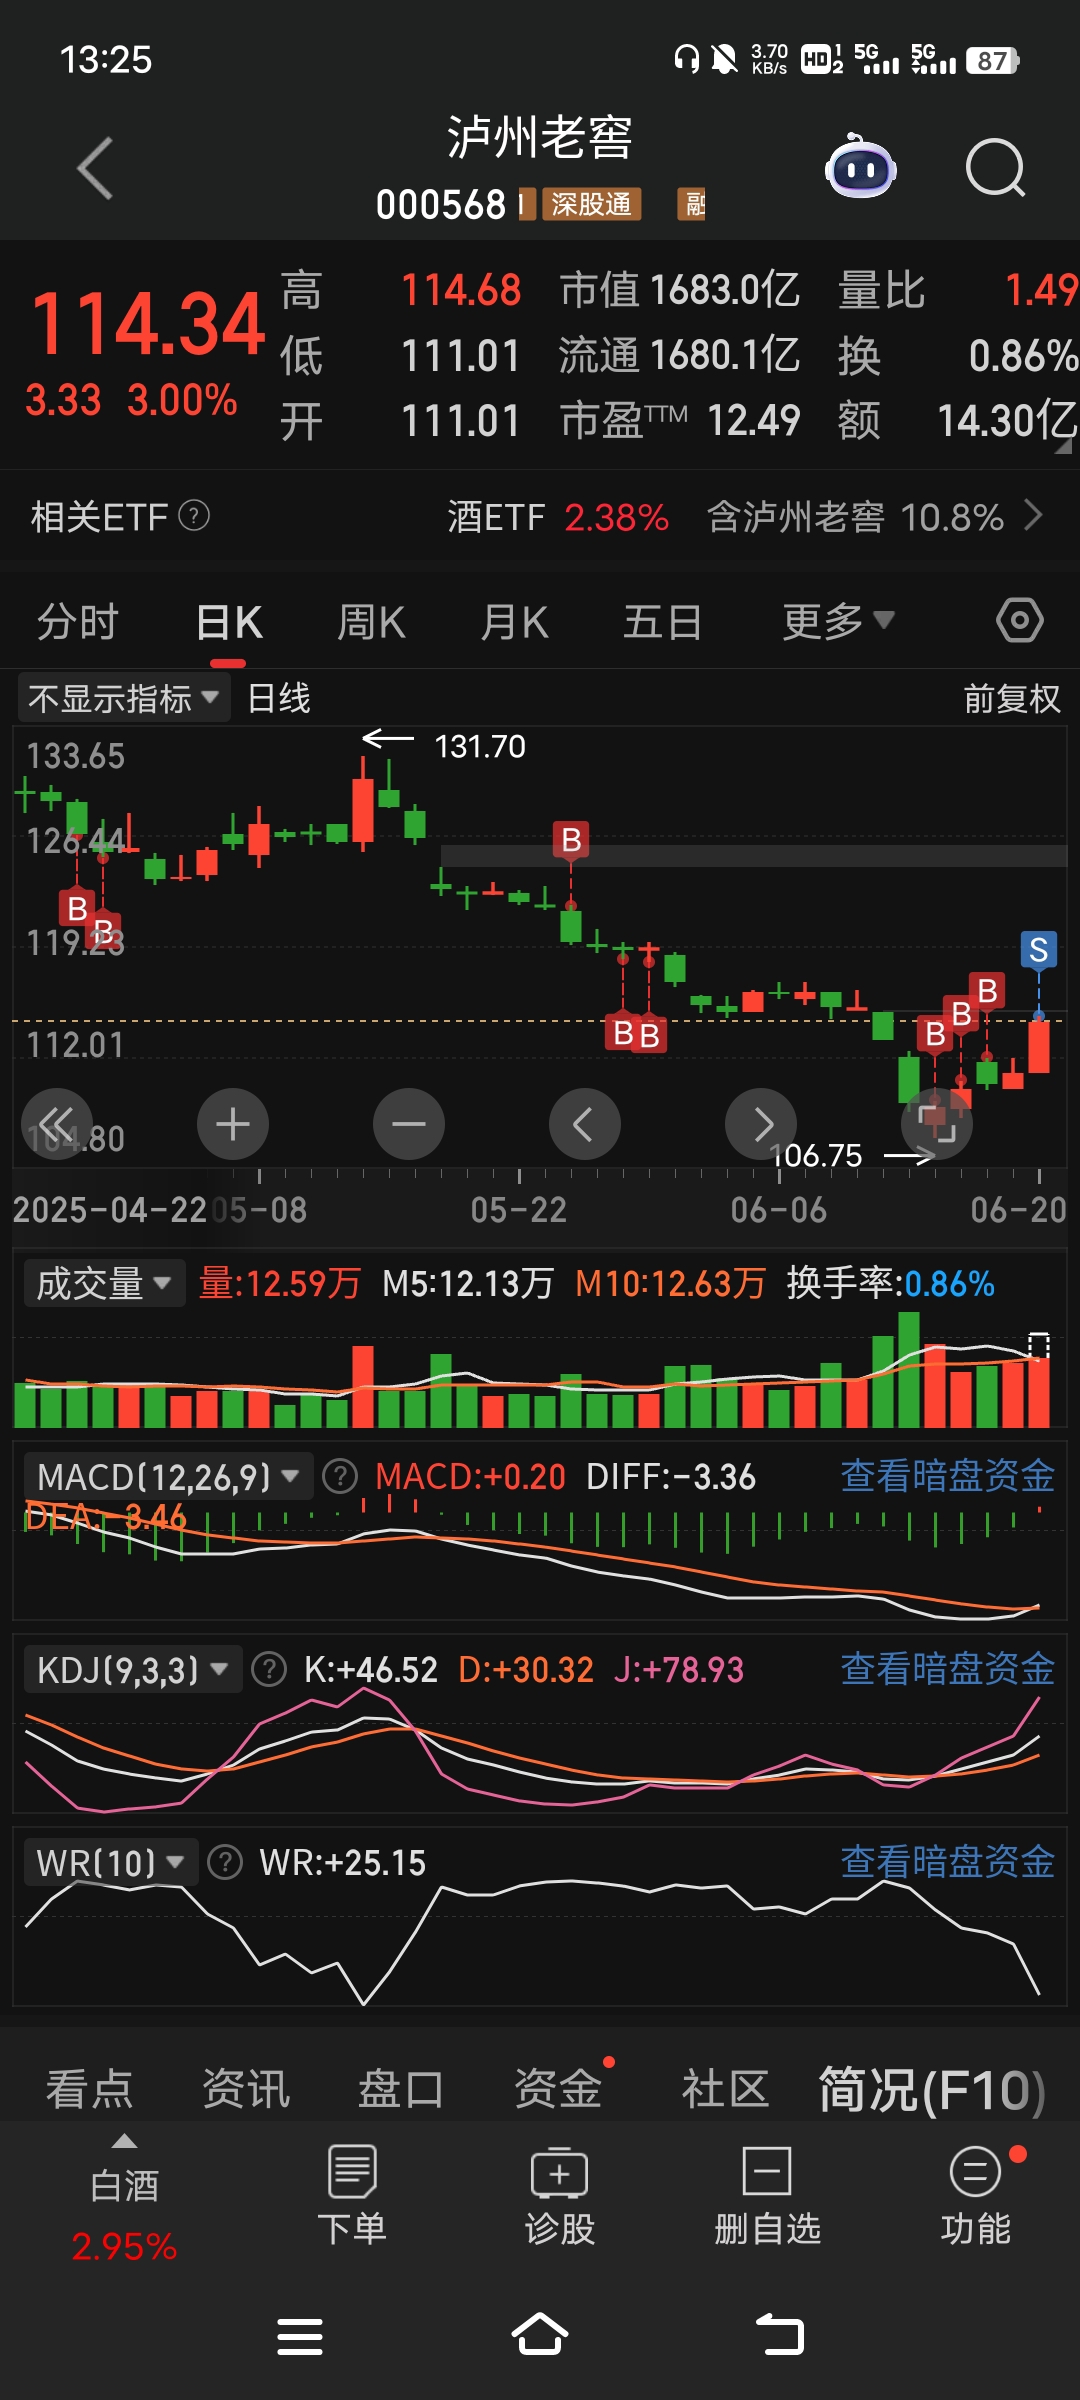Viewport: 1080px width, 2400px height.
Task: Tap the Android system back button
Action: [780, 2335]
